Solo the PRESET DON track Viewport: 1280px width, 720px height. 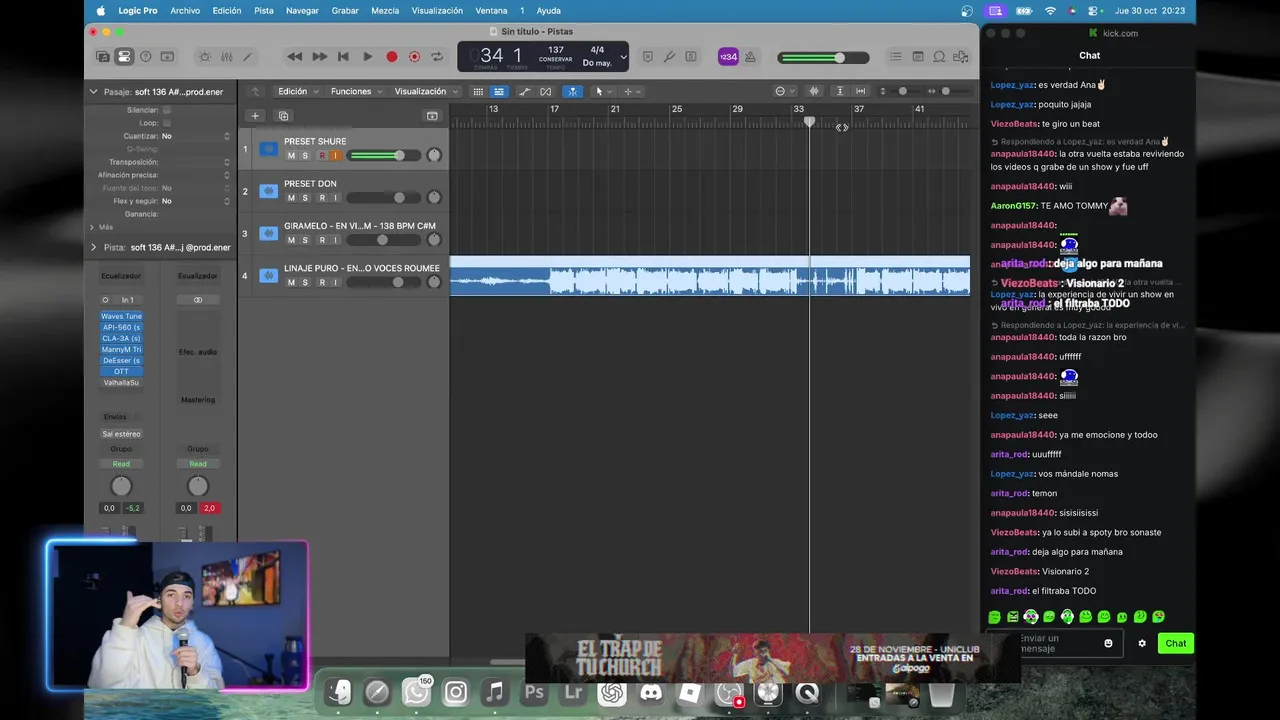305,198
